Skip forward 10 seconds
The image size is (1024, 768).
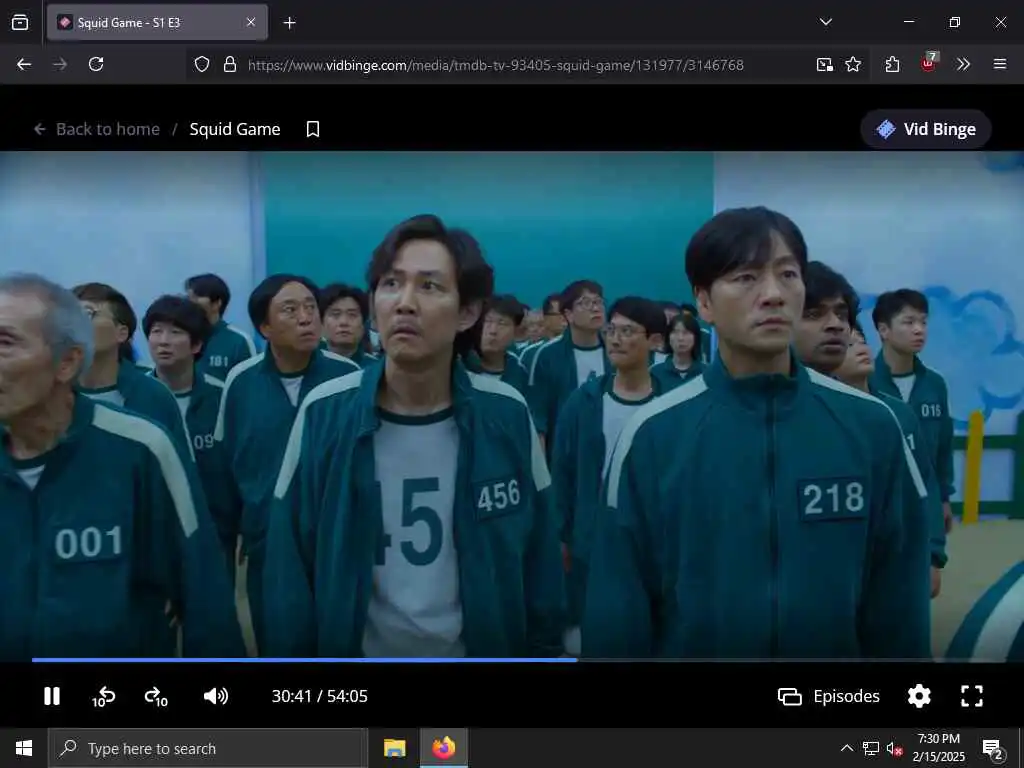[157, 697]
